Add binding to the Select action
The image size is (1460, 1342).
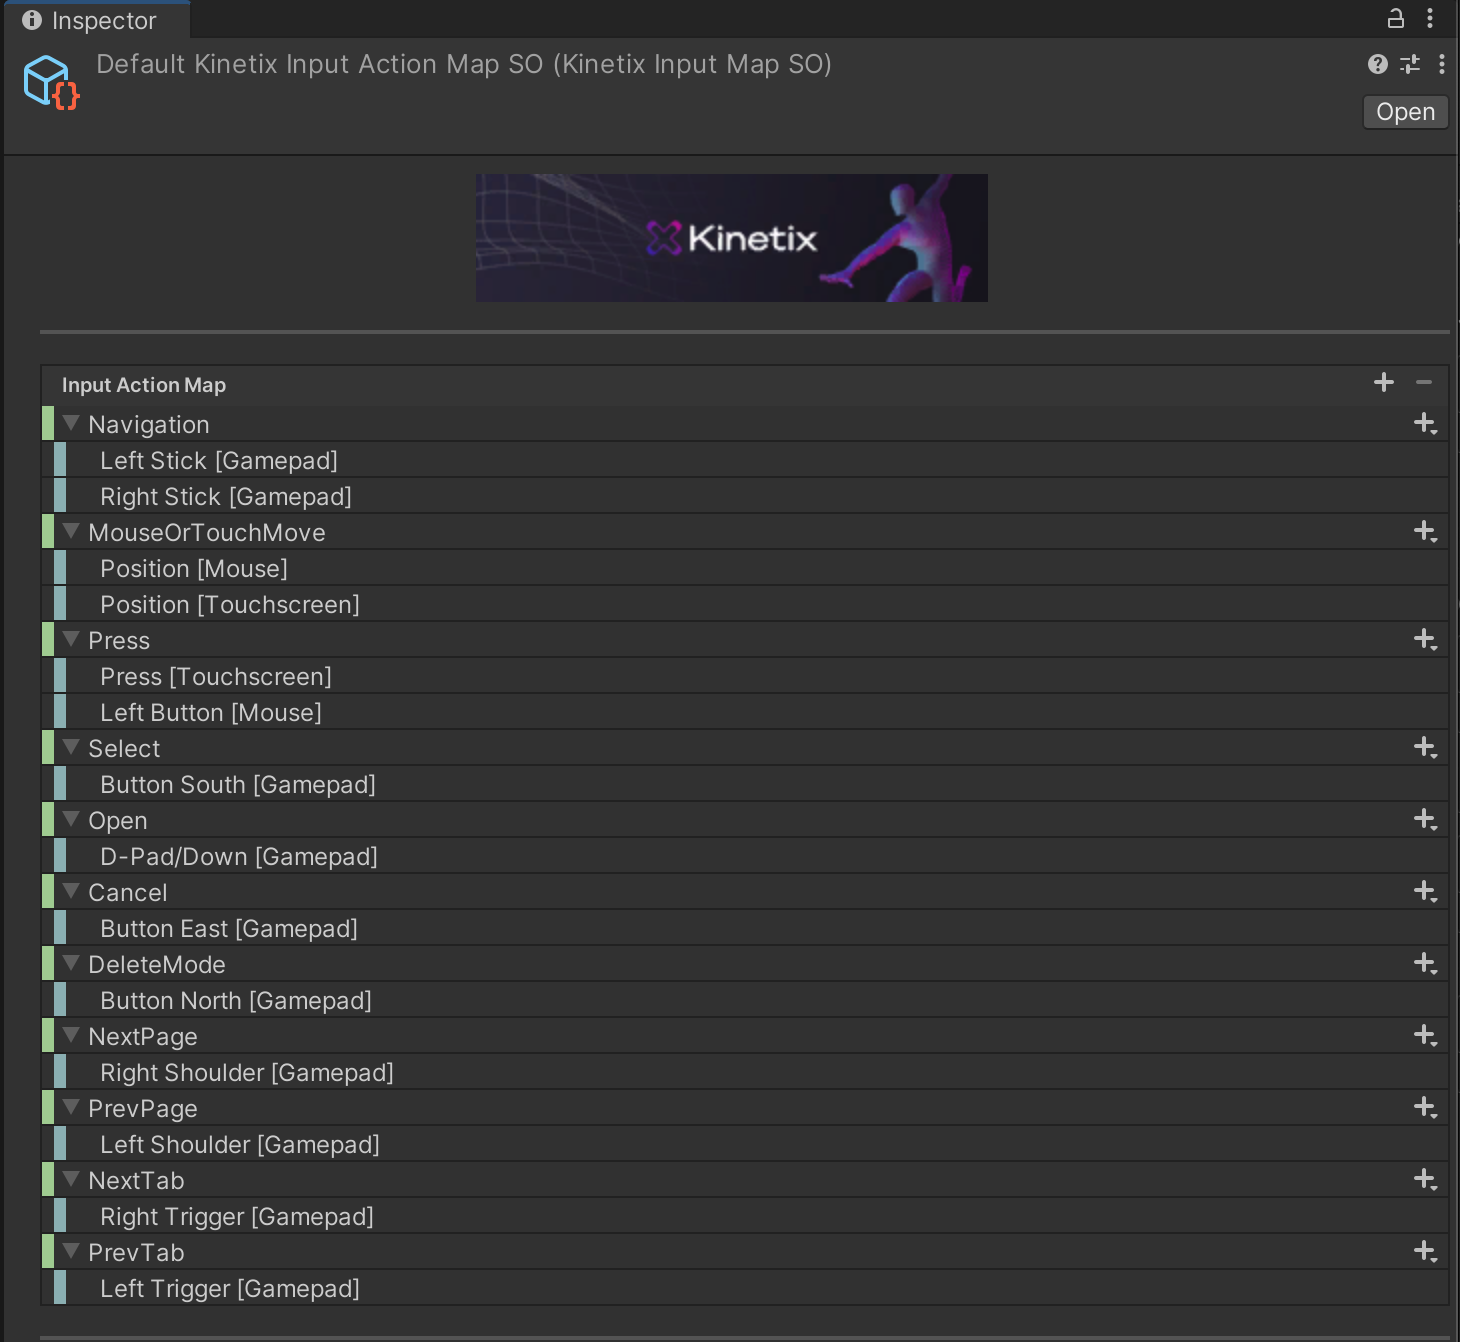tap(1425, 748)
